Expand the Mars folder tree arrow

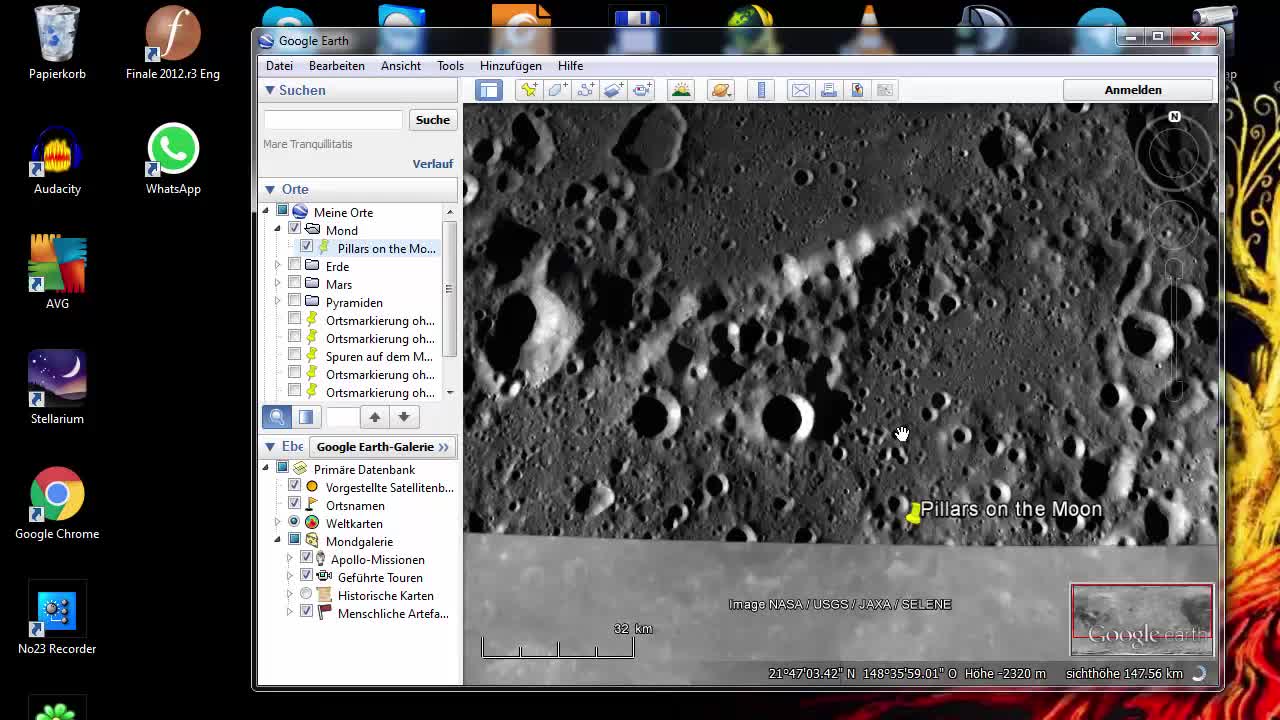[x=278, y=284]
